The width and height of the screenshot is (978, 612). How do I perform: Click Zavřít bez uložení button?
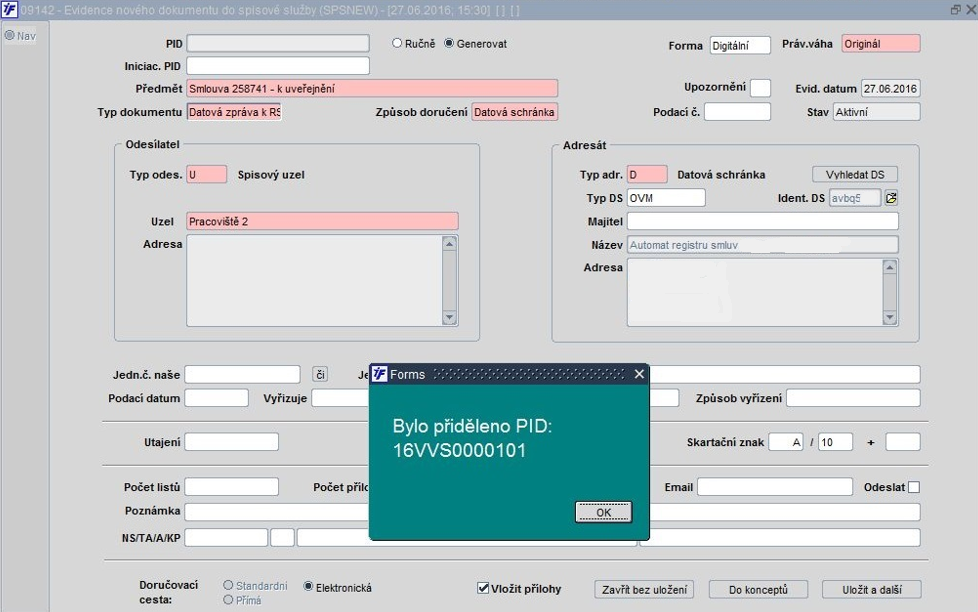click(644, 590)
